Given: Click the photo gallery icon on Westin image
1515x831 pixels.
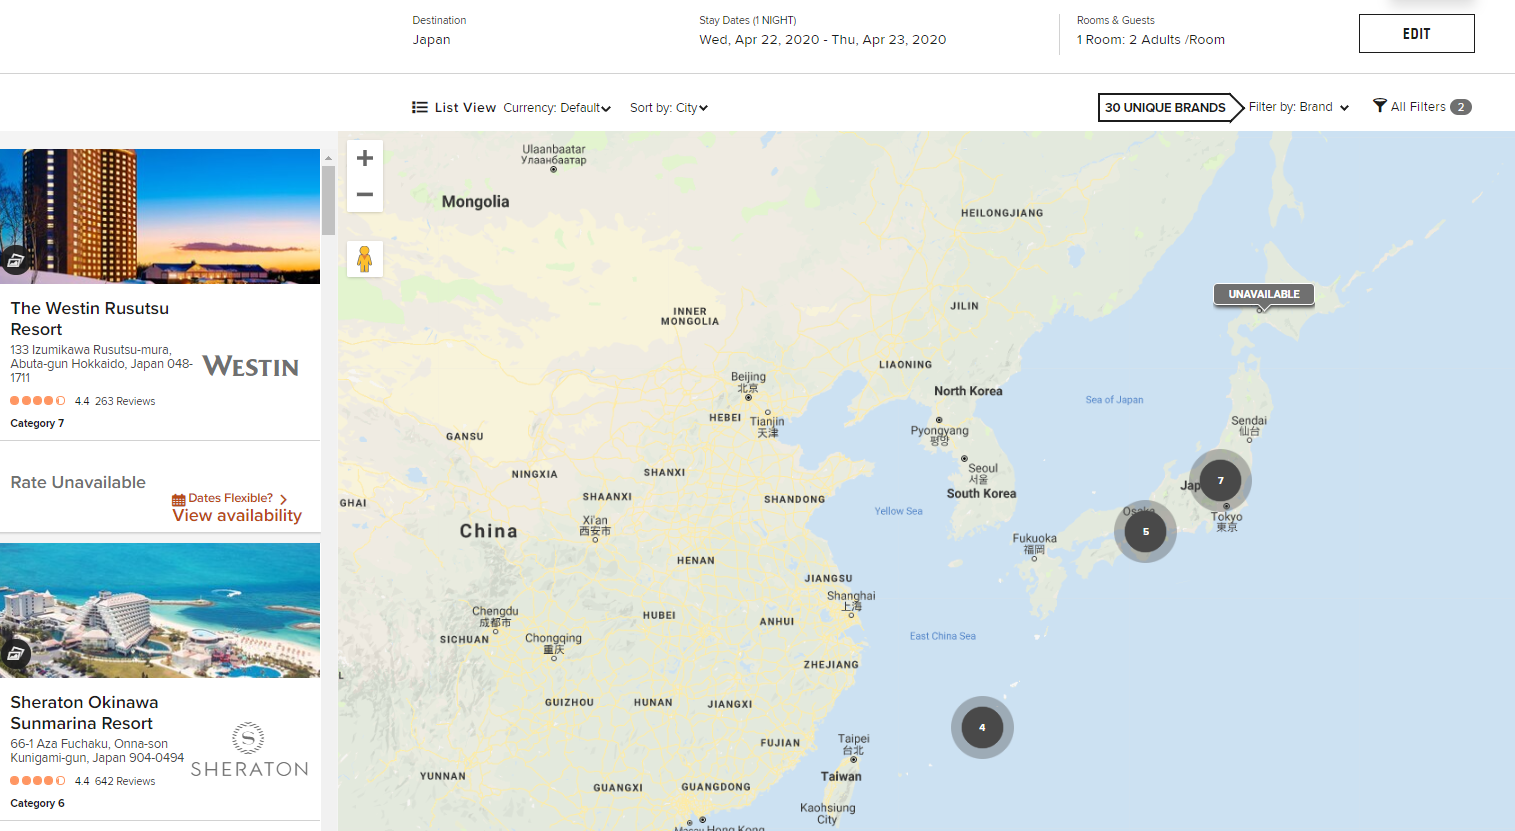Looking at the screenshot, I should [15, 261].
